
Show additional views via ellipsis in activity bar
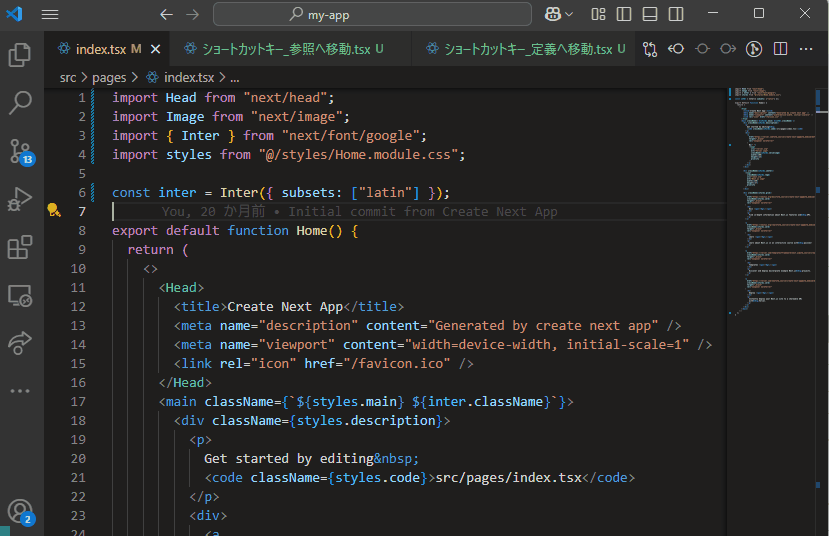click(x=20, y=391)
